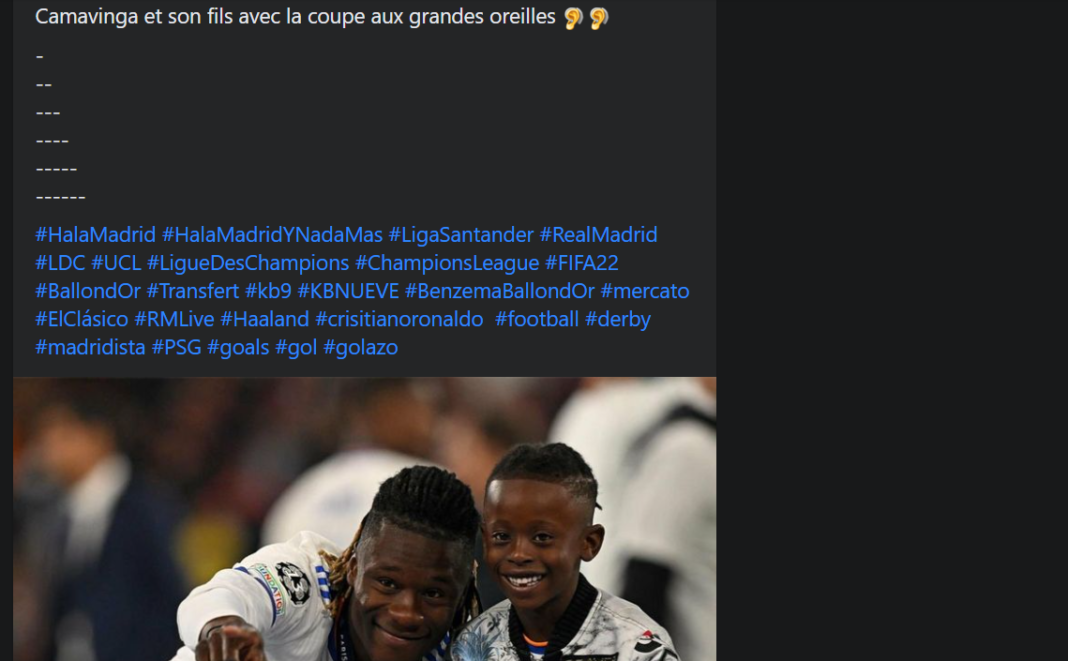Open the #HalaMadrid hashtag link

(x=95, y=235)
